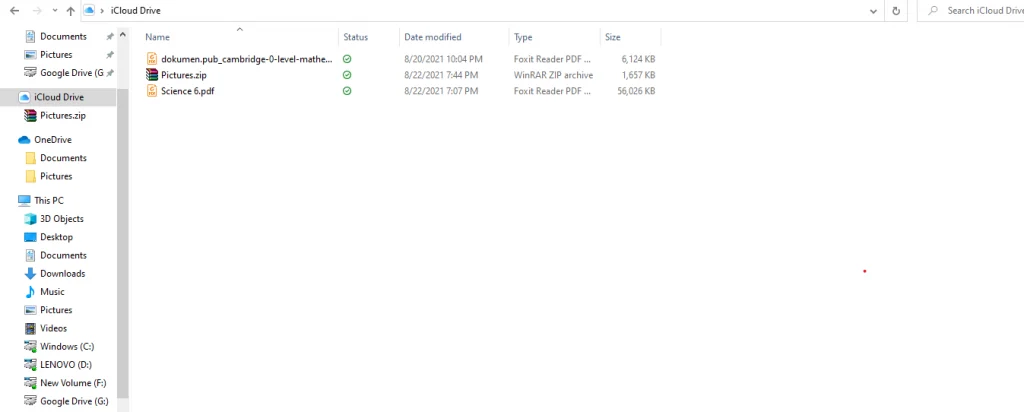Click the WinRAR ZIP archive type cell
This screenshot has height=412, width=1024.
point(553,75)
